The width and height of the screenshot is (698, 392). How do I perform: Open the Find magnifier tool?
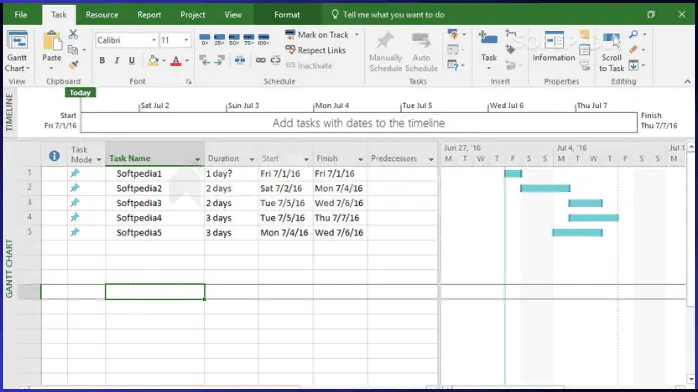tap(633, 34)
